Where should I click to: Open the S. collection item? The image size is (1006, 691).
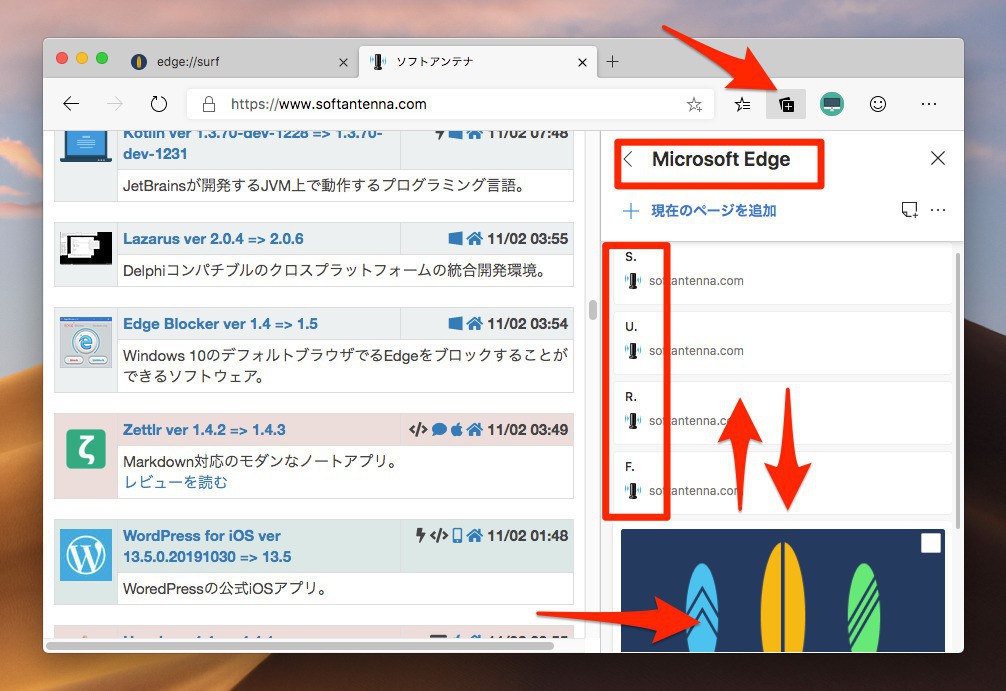point(782,273)
